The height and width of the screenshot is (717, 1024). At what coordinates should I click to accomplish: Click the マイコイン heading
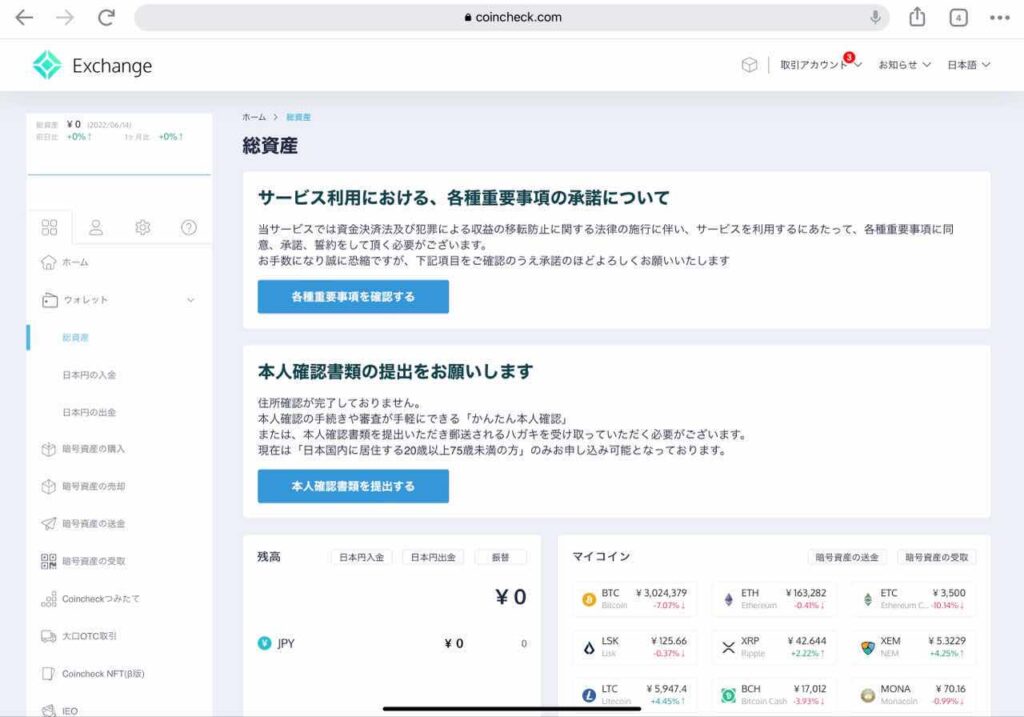(x=601, y=556)
